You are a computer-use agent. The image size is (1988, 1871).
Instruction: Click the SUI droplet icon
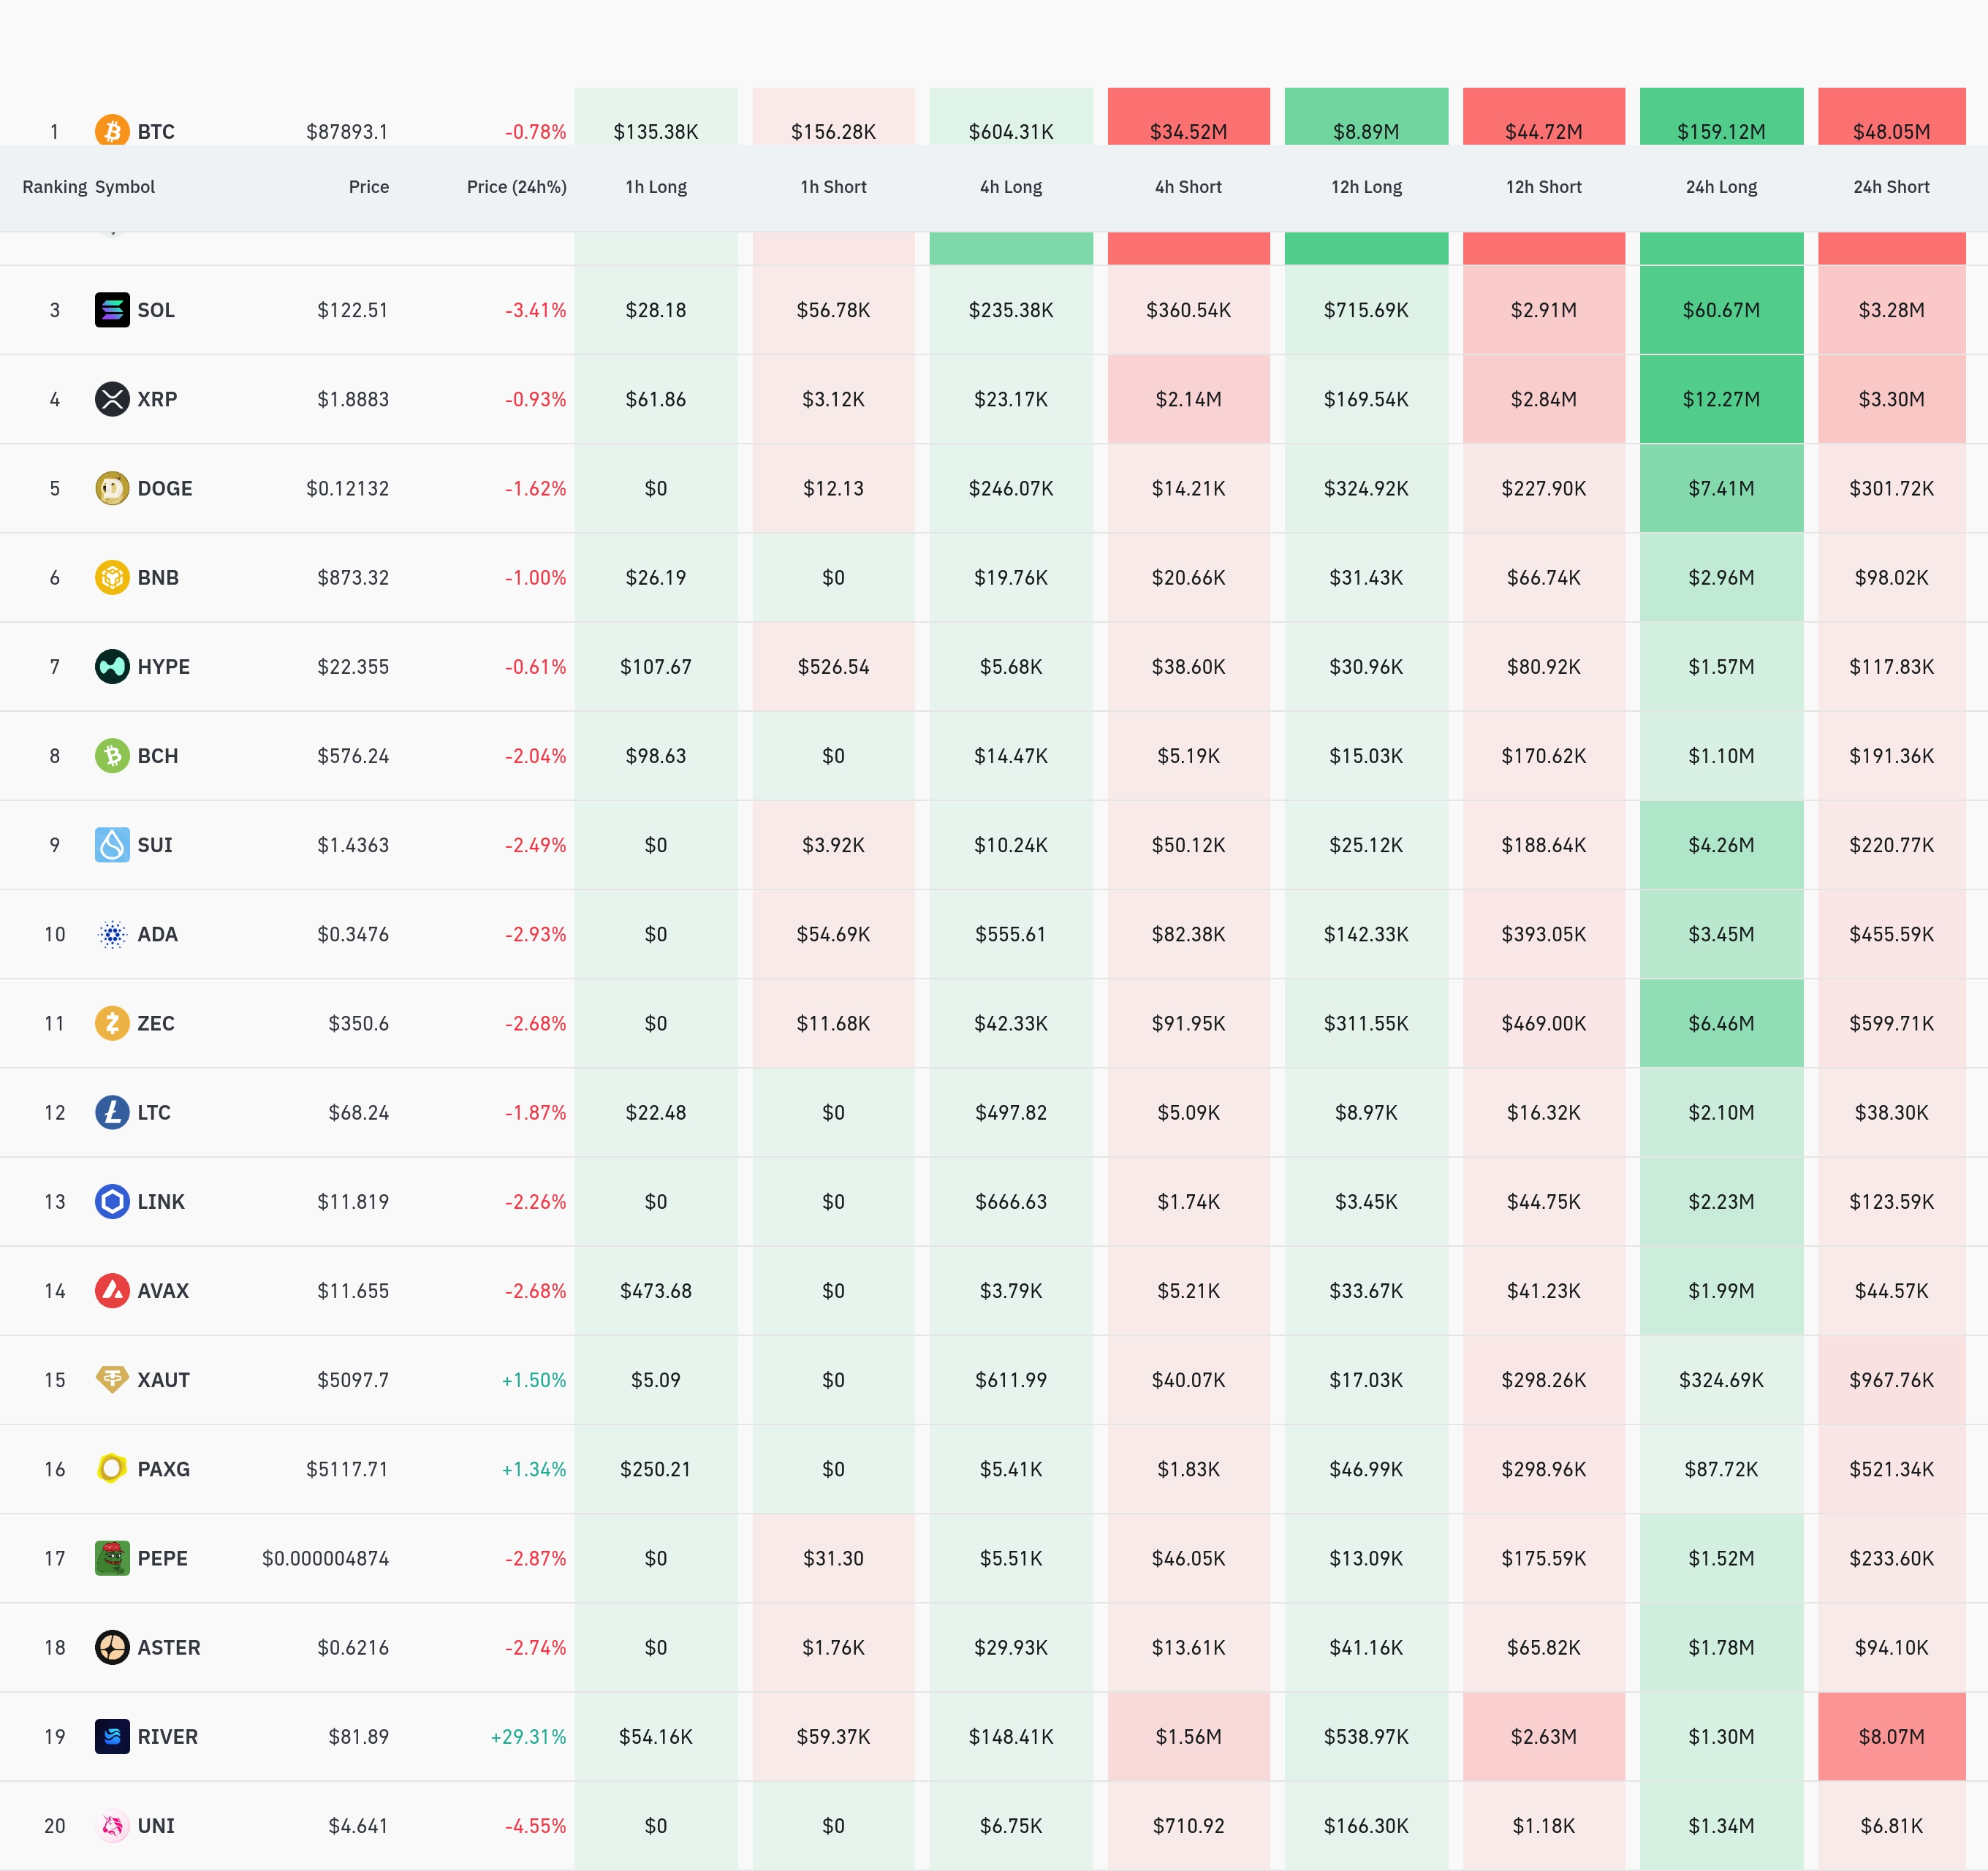click(x=112, y=845)
